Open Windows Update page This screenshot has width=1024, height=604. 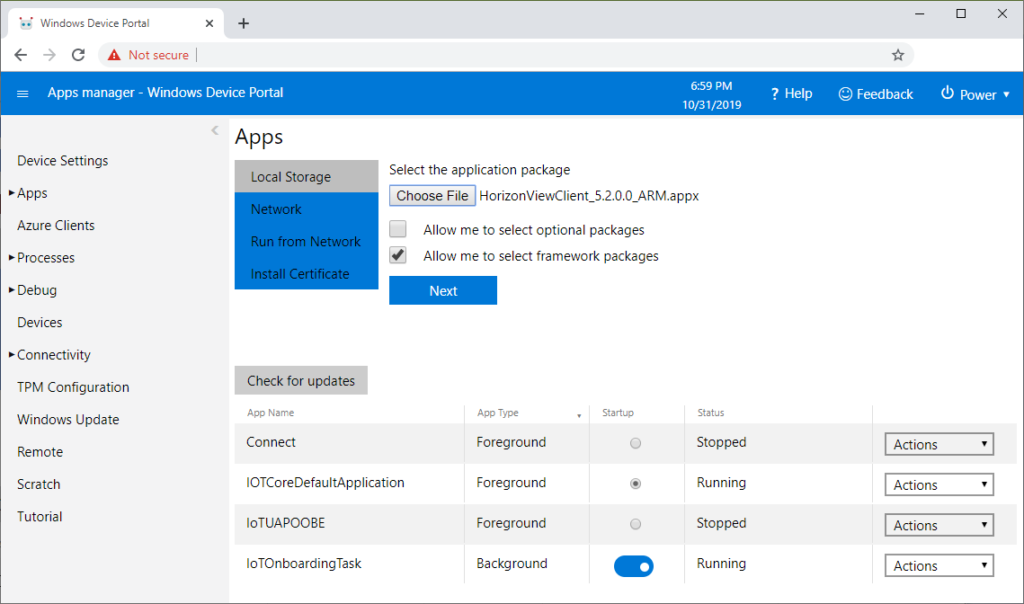(68, 419)
